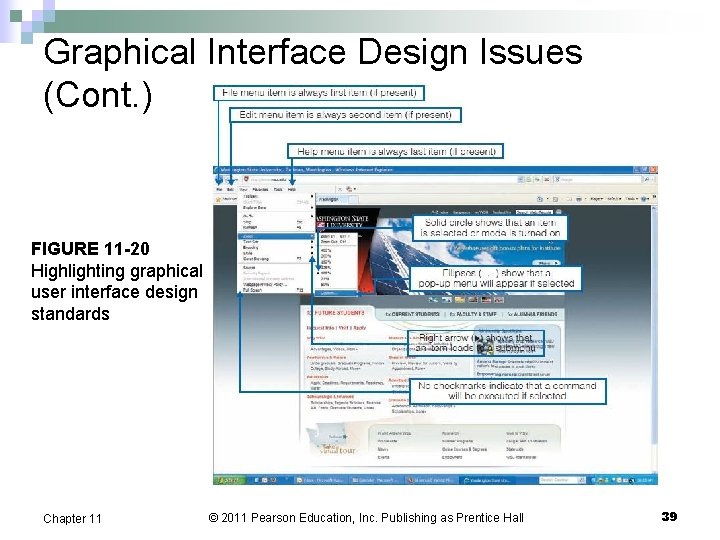
Task: Expand the Text Size submenu
Action: click(276, 242)
